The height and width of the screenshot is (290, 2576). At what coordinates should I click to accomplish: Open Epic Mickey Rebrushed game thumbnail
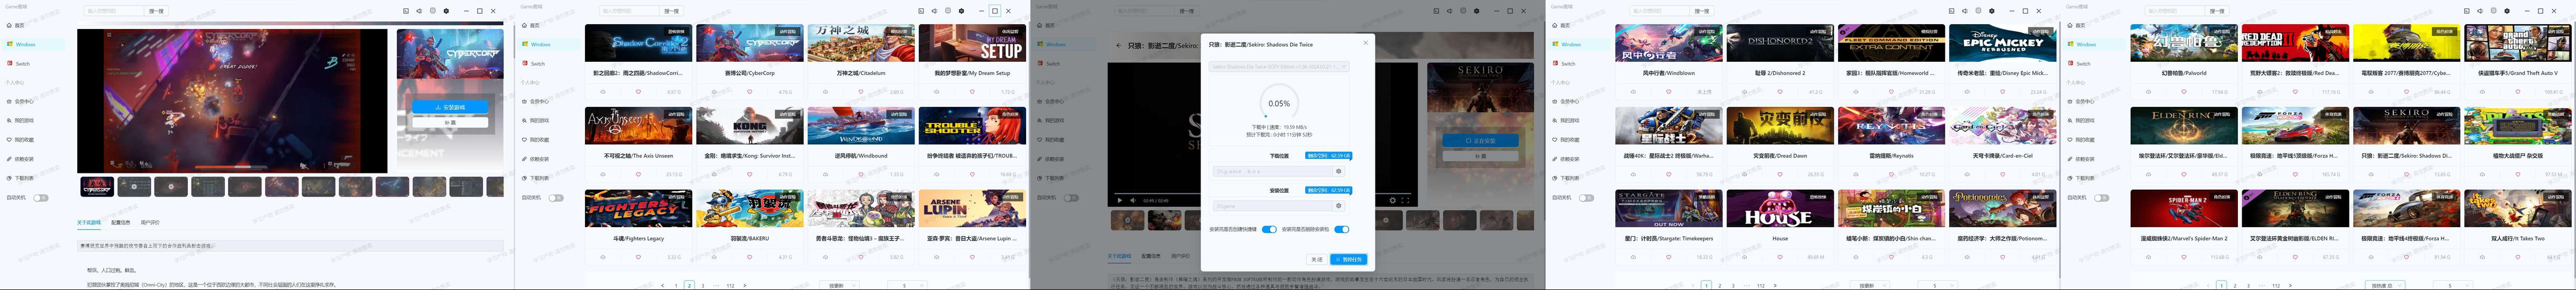(x=2002, y=44)
